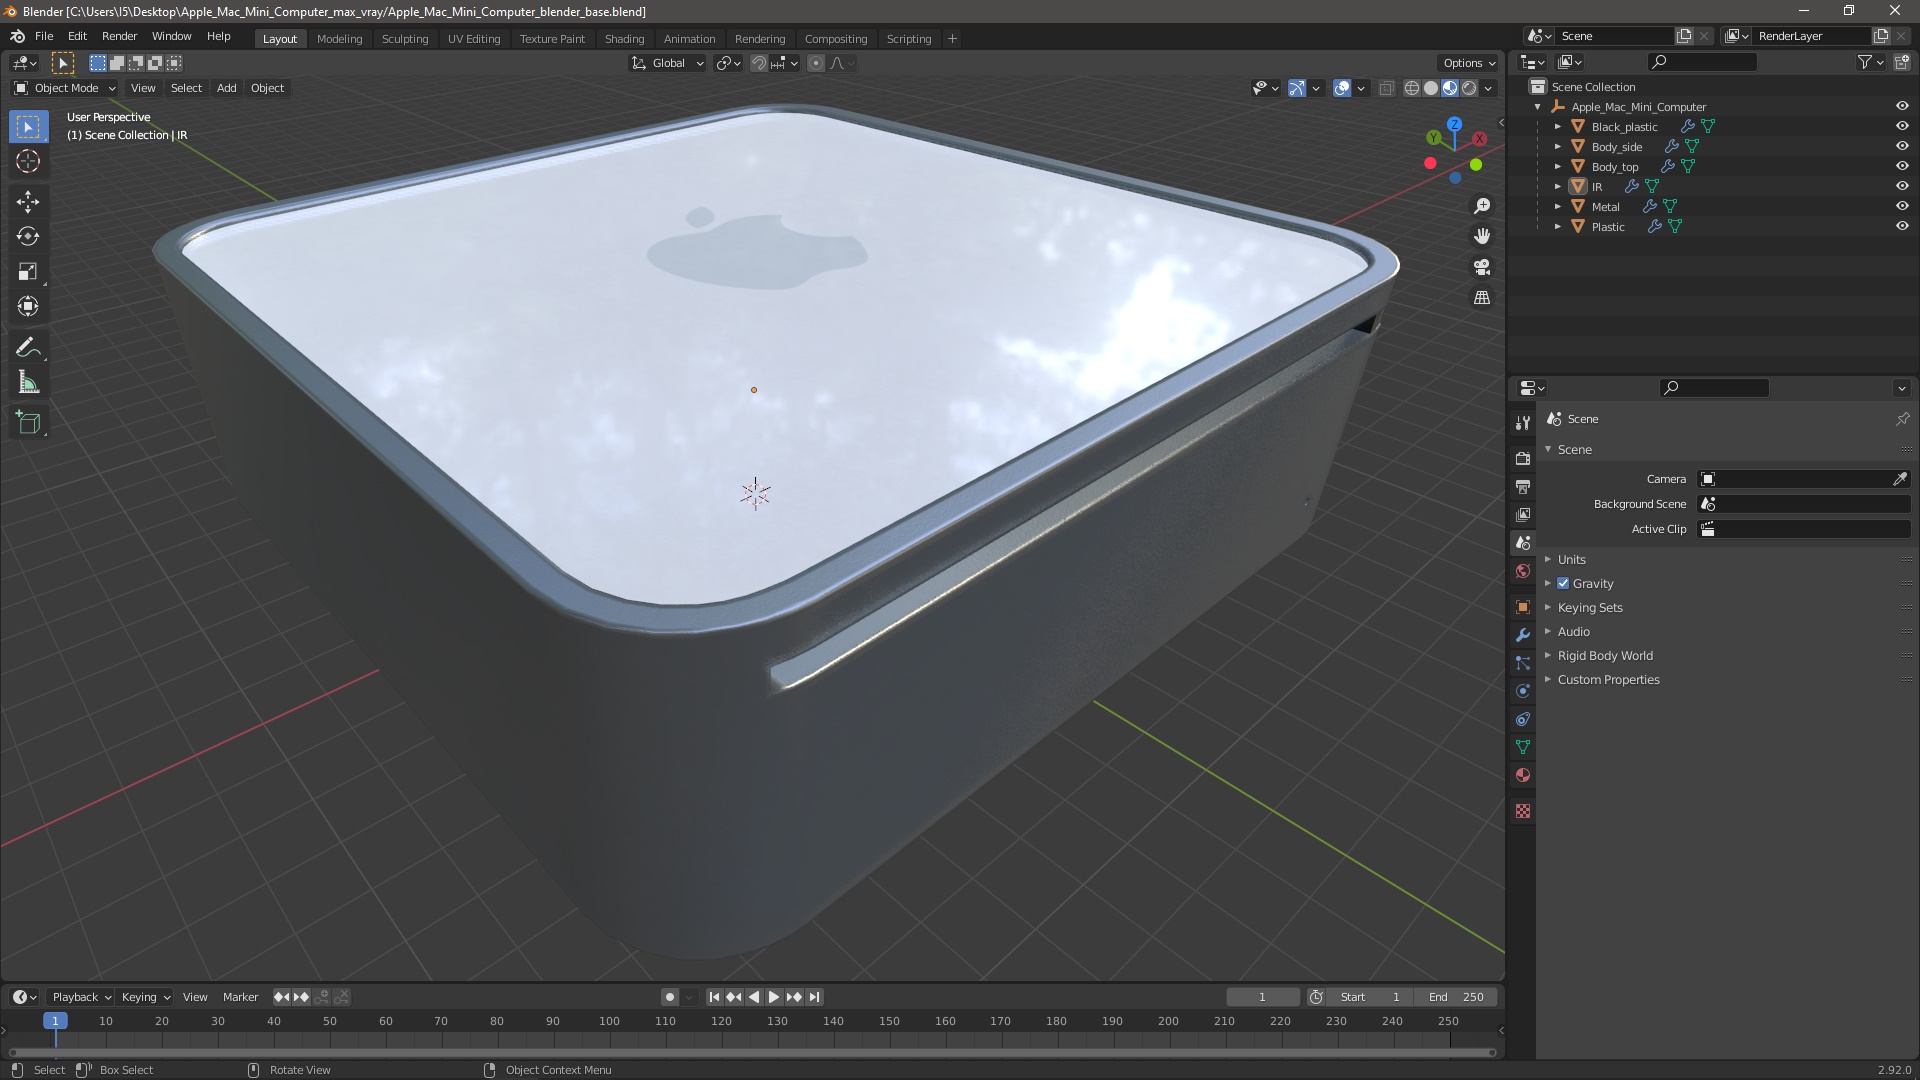The height and width of the screenshot is (1080, 1920).
Task: Select the Transform tool
Action: point(28,306)
